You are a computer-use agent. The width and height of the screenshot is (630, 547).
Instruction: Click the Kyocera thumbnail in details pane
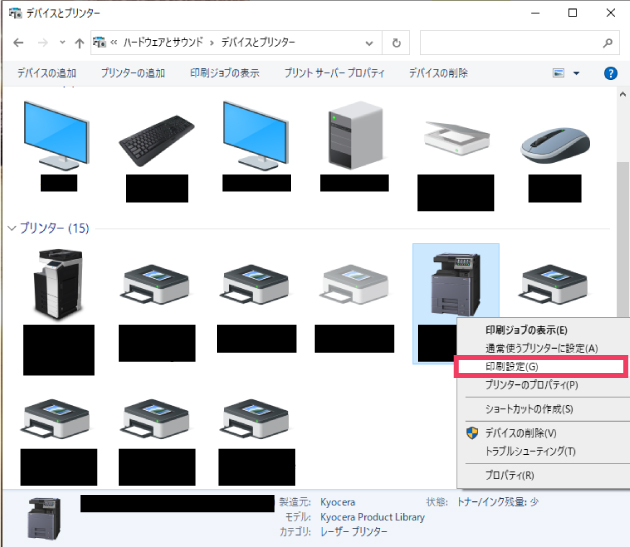click(44, 518)
